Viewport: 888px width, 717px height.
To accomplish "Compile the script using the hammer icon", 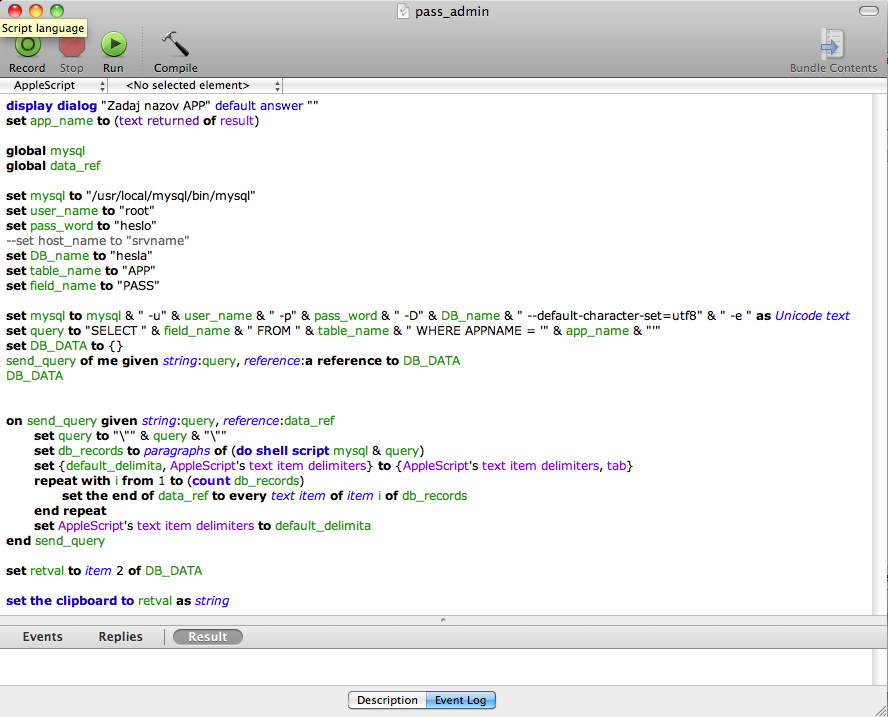I will pos(175,44).
